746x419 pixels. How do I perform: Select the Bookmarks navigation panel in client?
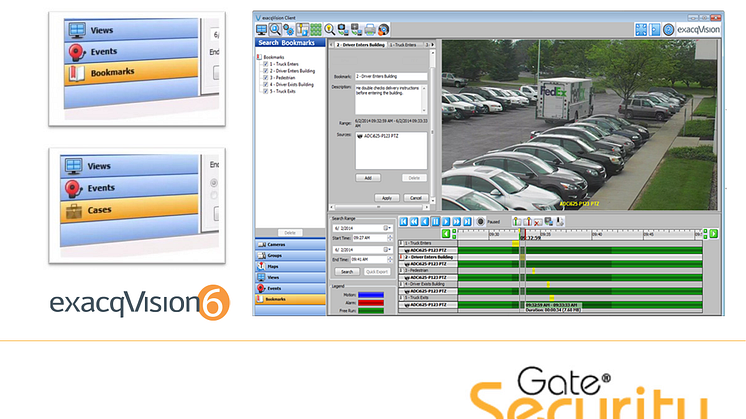point(290,299)
